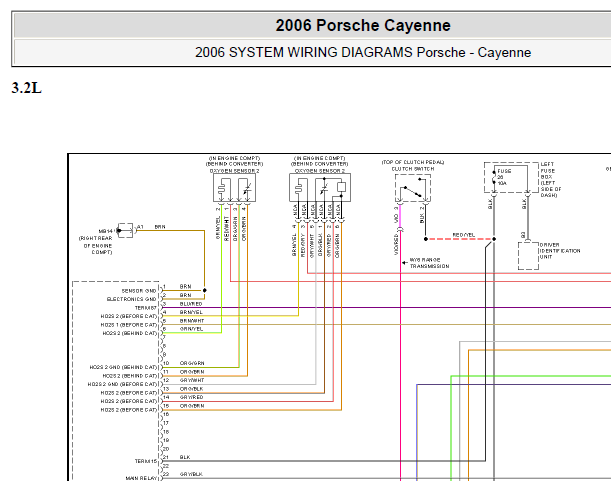The image size is (611, 481).
Task: Click the MB14 ground connector symbol
Action: [x=126, y=231]
